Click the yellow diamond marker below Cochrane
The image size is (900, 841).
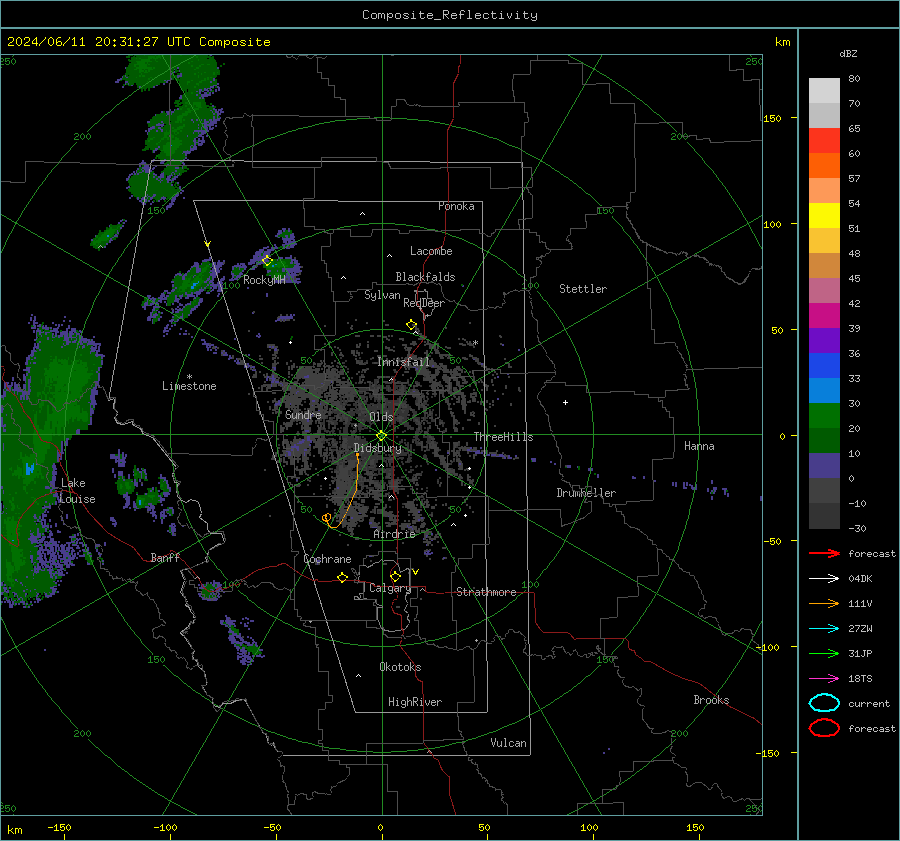[342, 578]
